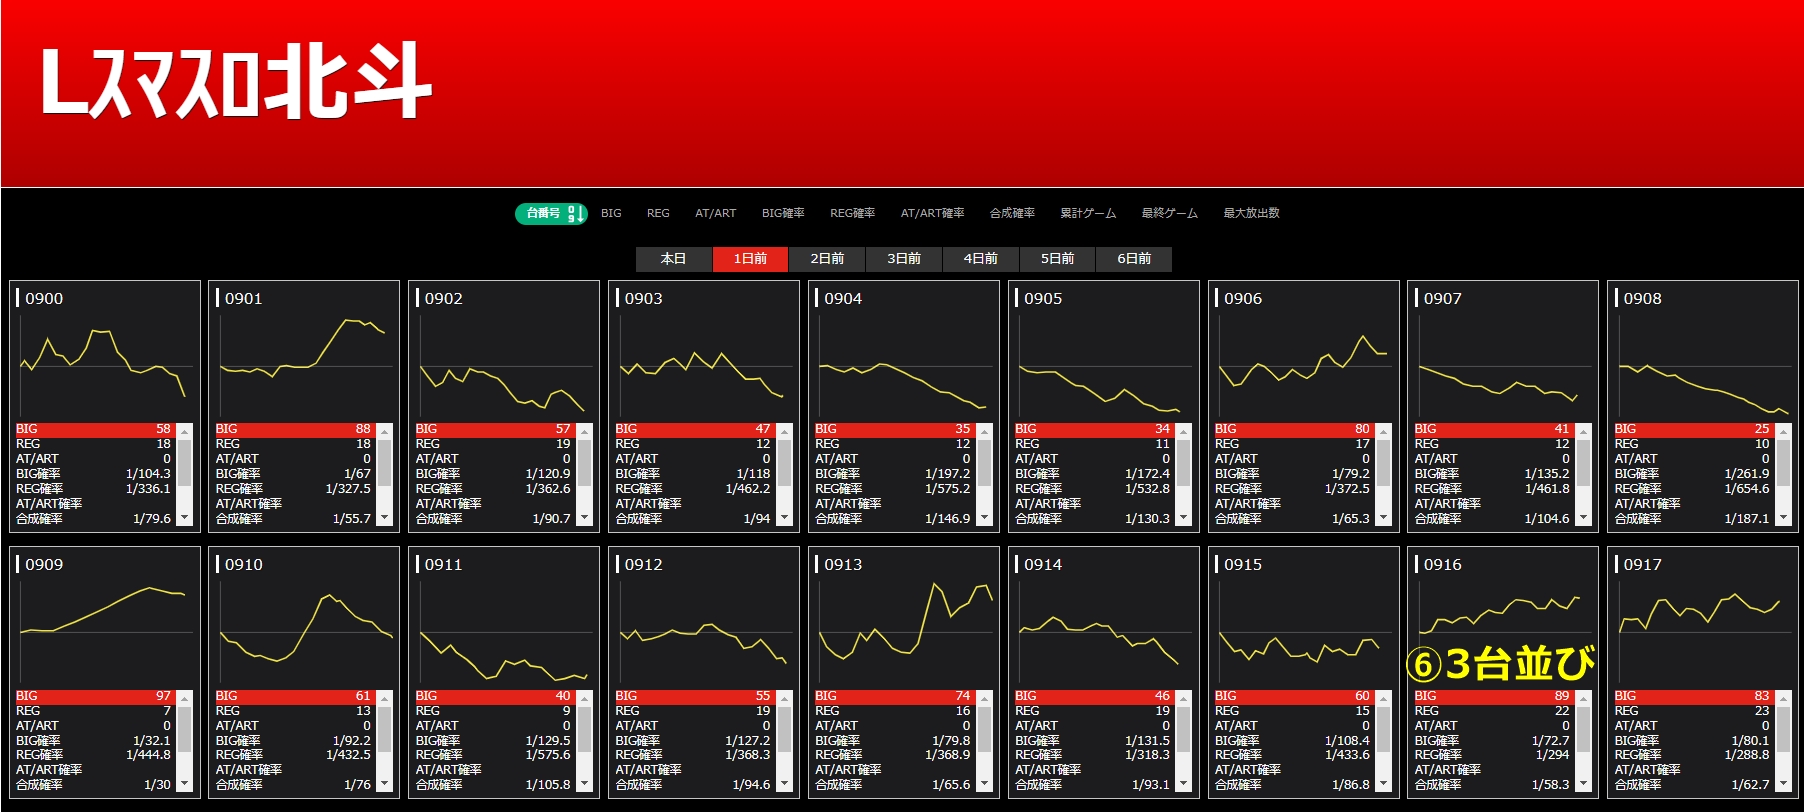Click scroll-down arrow in 0907 data list

pos(1584,518)
